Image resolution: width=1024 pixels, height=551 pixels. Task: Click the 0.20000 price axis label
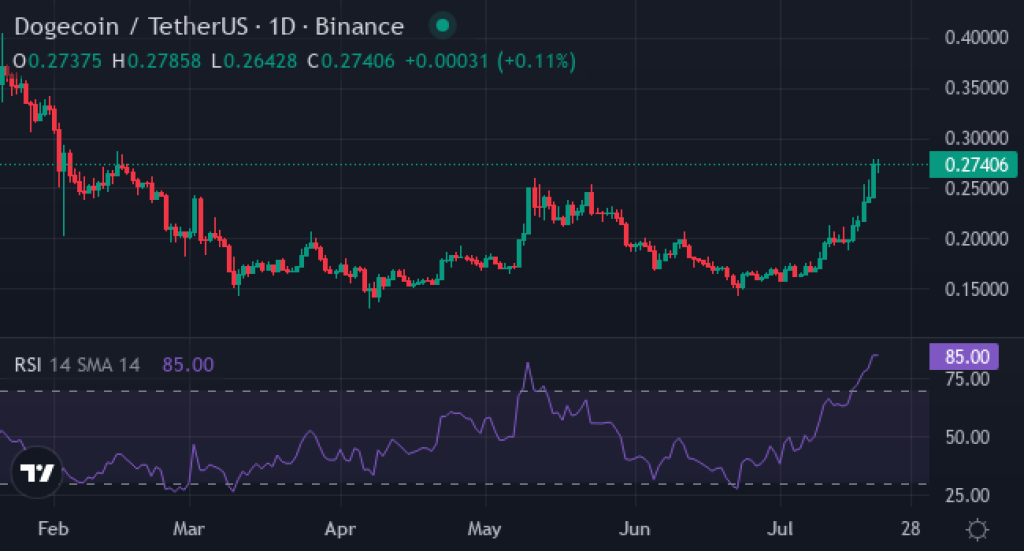pyautogui.click(x=976, y=239)
